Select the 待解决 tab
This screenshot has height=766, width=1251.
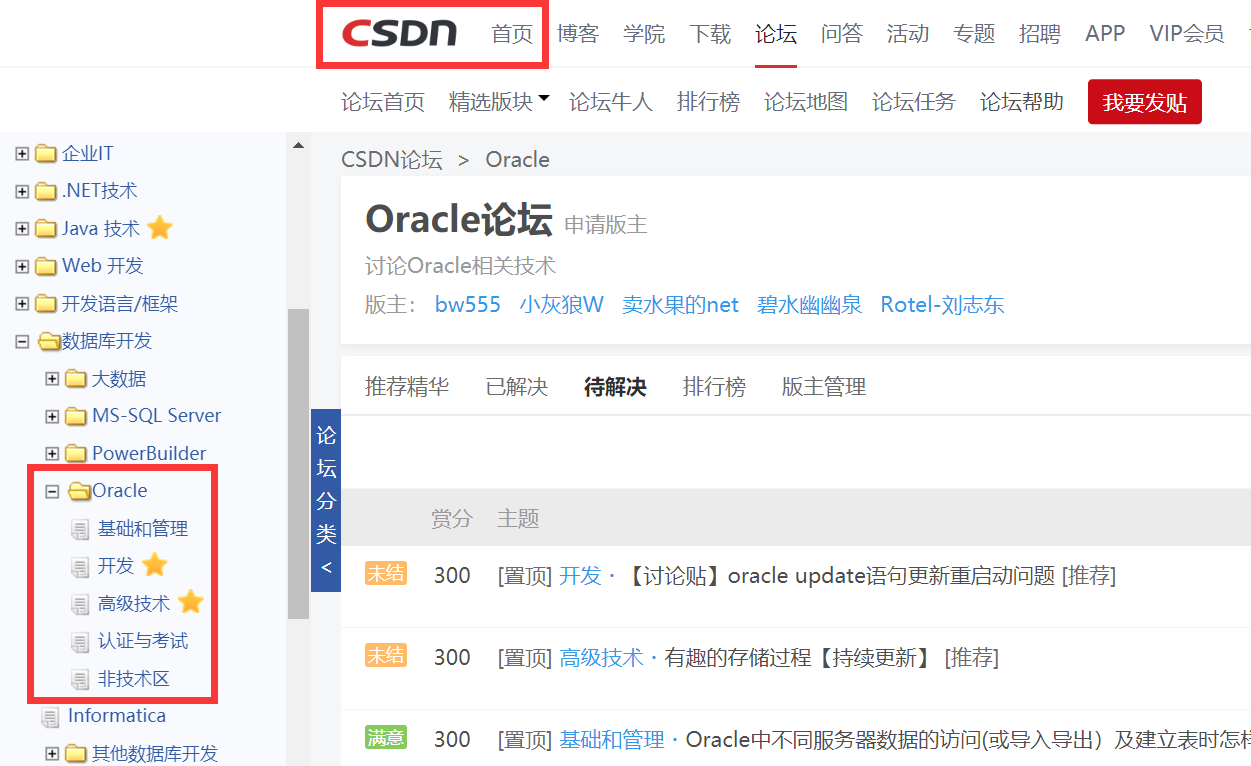tap(615, 387)
